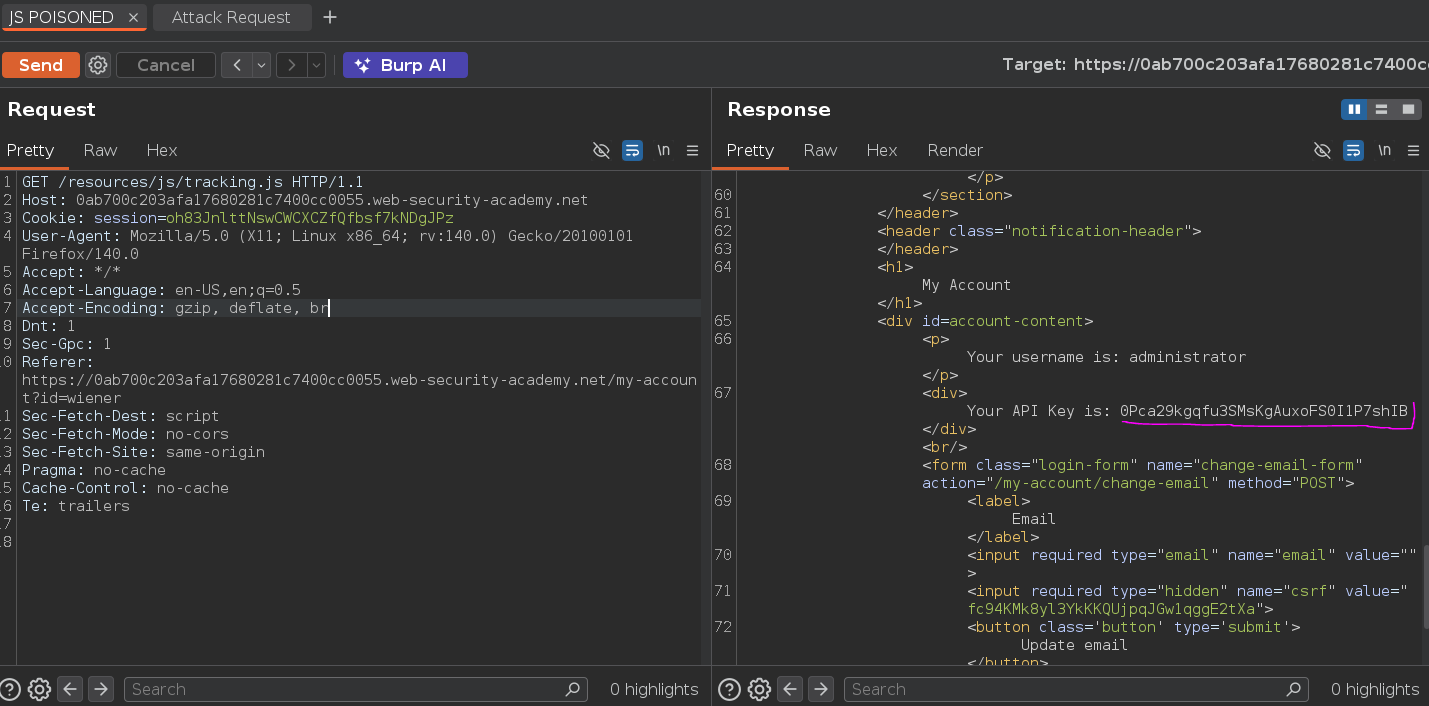This screenshot has height=706, width=1429.
Task: Open Render view in Response panel
Action: click(x=955, y=150)
